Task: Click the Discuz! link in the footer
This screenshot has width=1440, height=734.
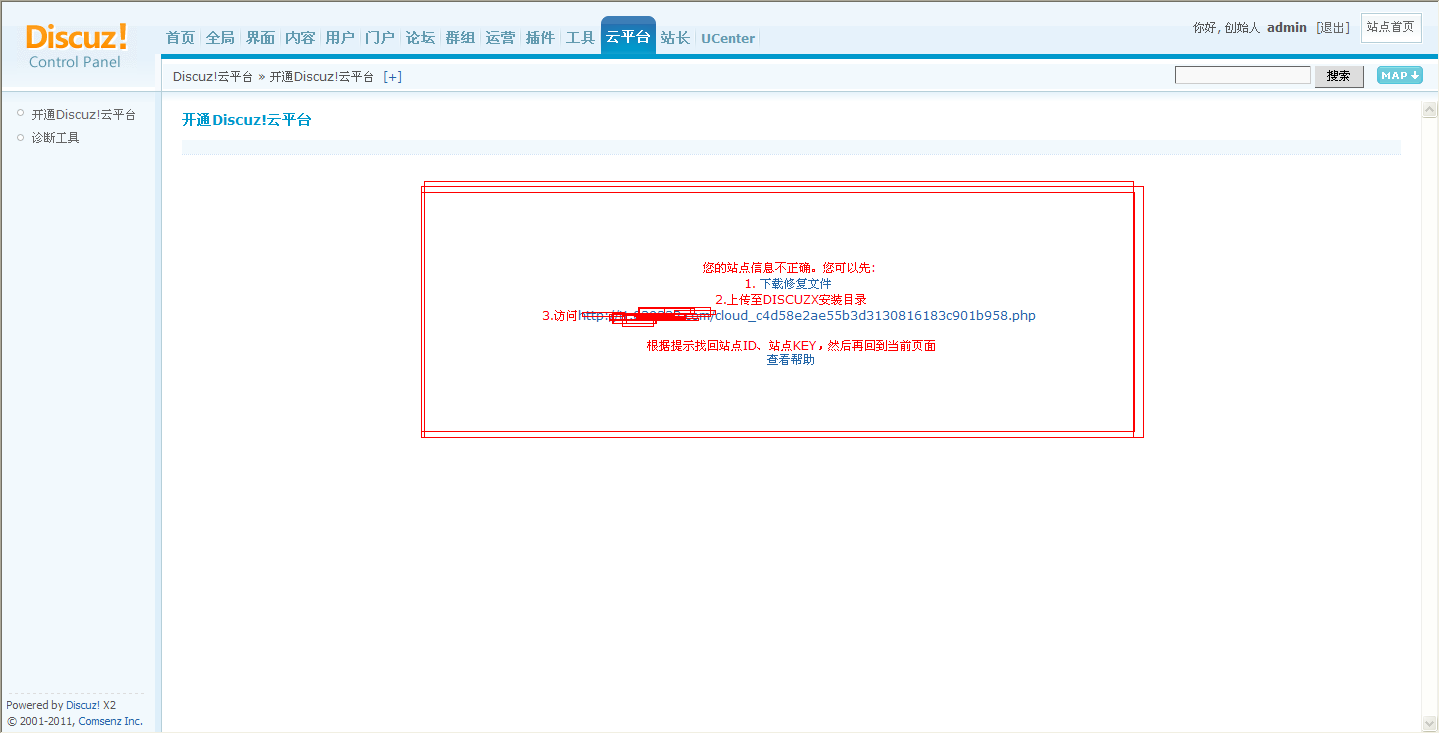Action: 83,705
